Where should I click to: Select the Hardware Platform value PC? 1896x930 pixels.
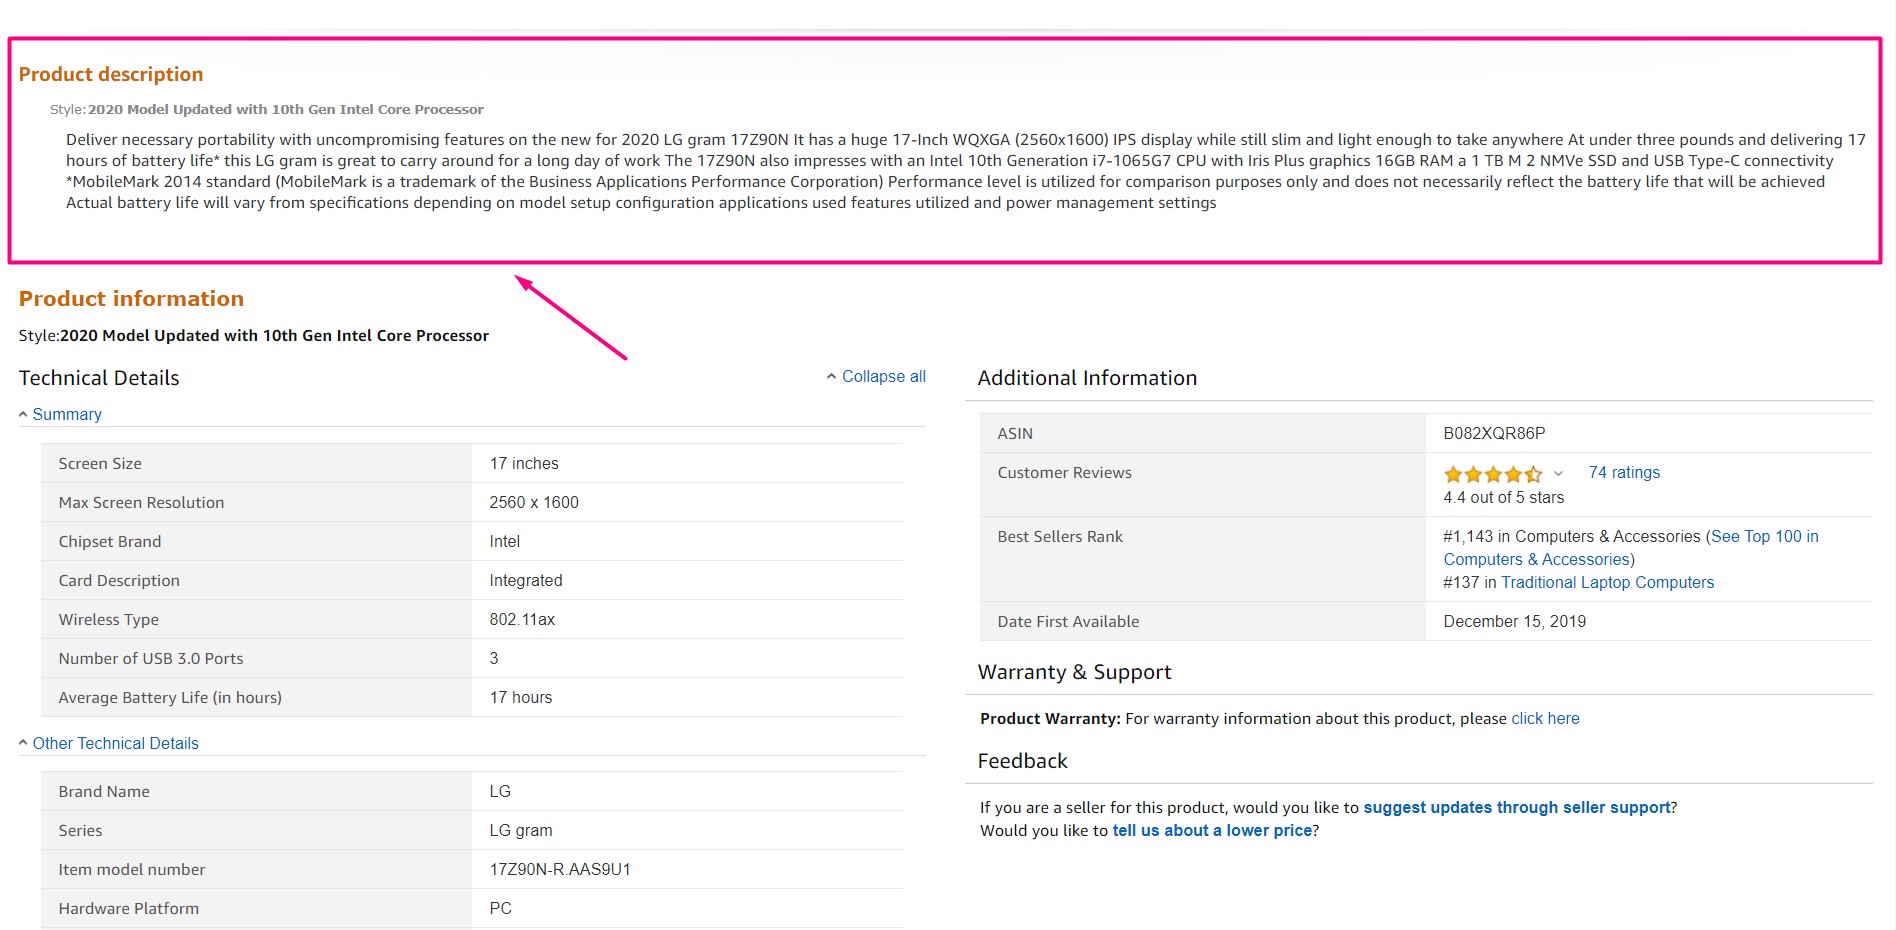(x=501, y=908)
